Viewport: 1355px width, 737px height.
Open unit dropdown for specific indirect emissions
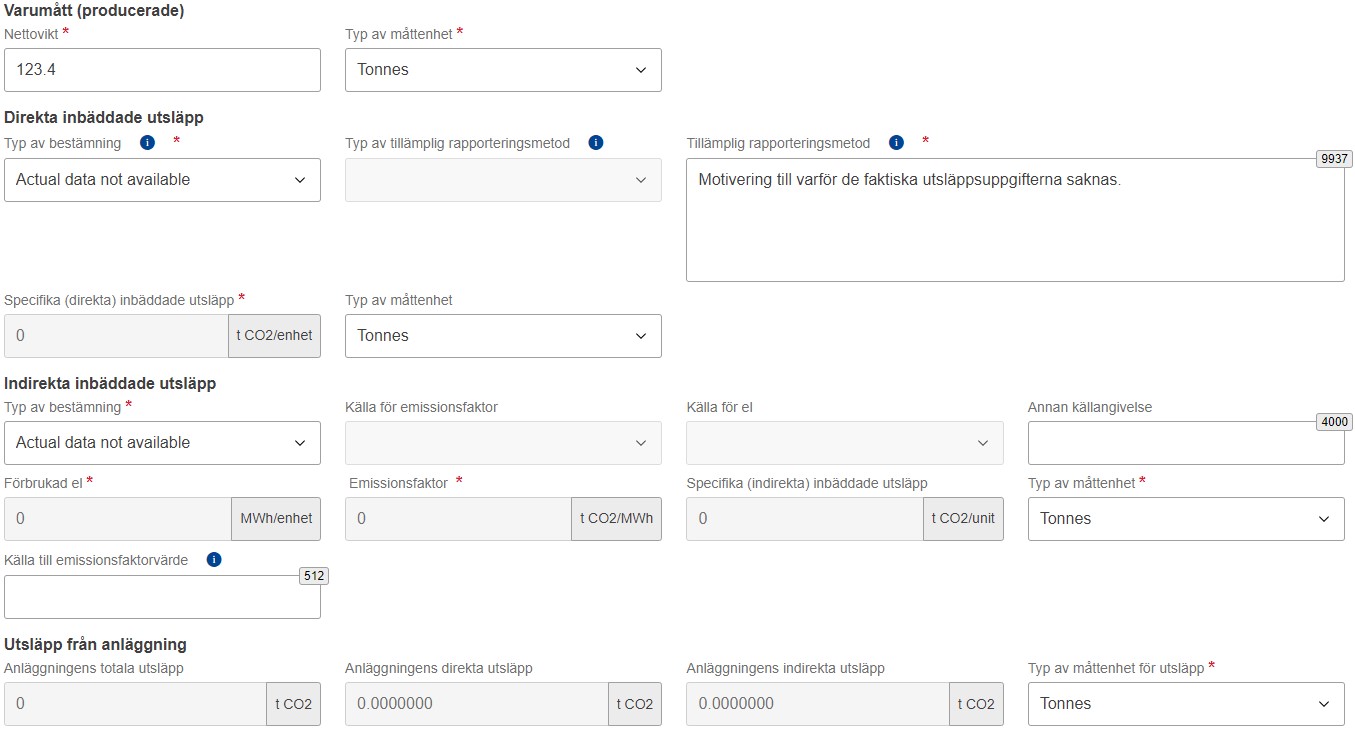(1186, 519)
